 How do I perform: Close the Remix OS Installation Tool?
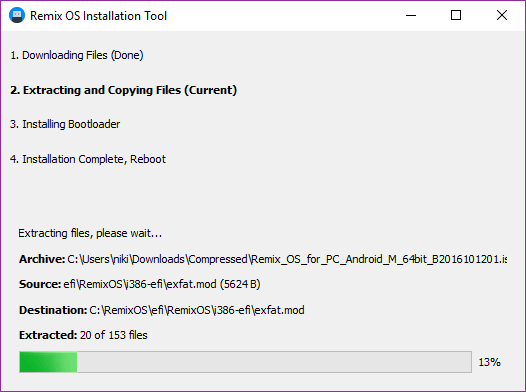coord(502,15)
